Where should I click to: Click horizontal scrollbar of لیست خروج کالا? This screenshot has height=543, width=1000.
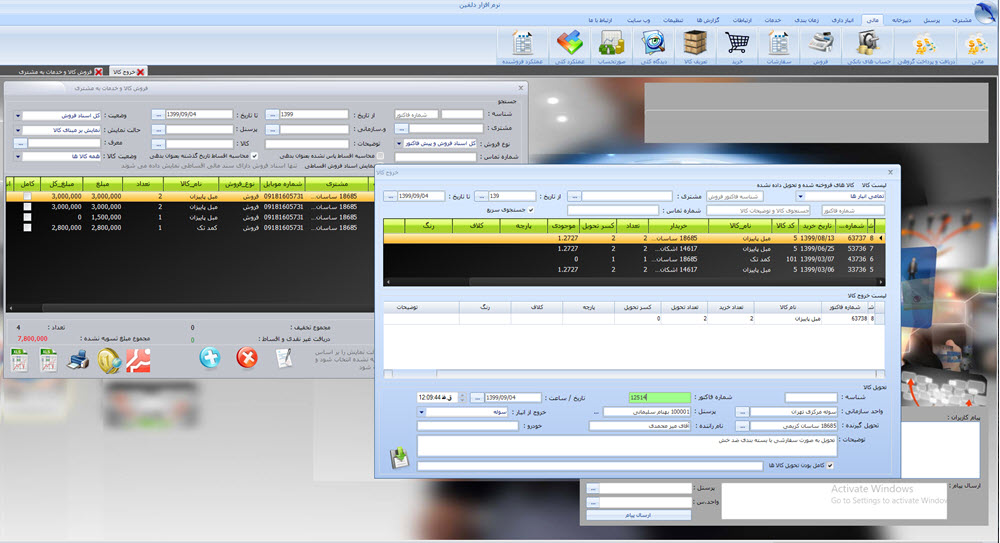tap(634, 374)
